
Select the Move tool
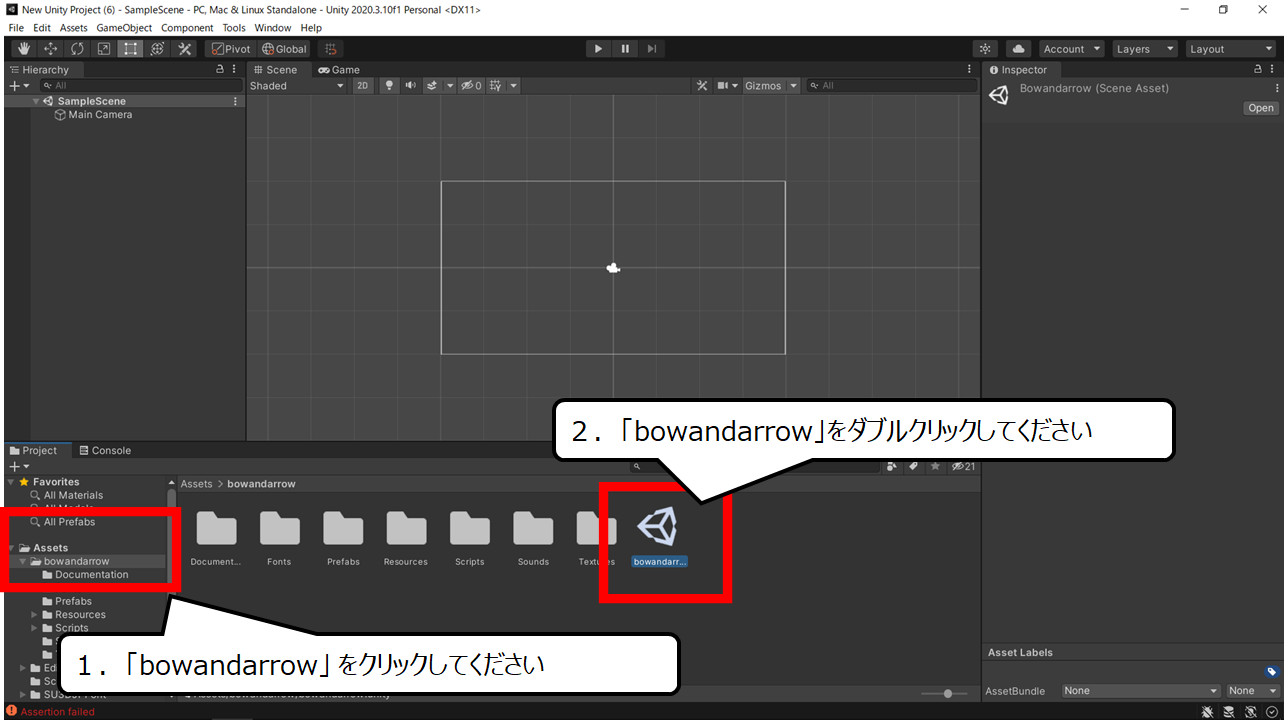[x=51, y=49]
